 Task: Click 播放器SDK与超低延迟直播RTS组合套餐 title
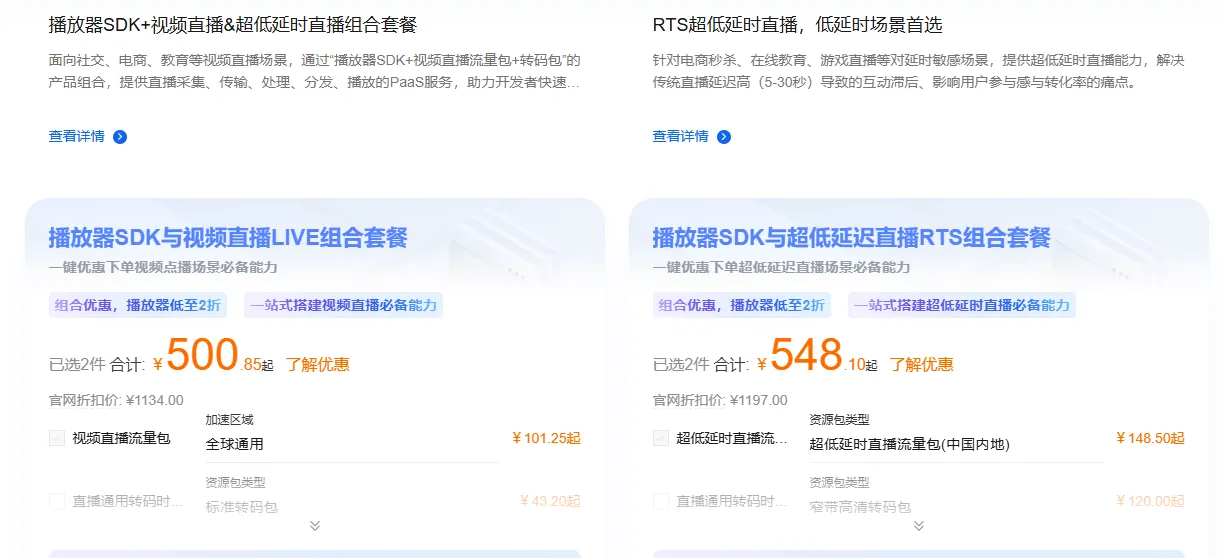coord(852,238)
